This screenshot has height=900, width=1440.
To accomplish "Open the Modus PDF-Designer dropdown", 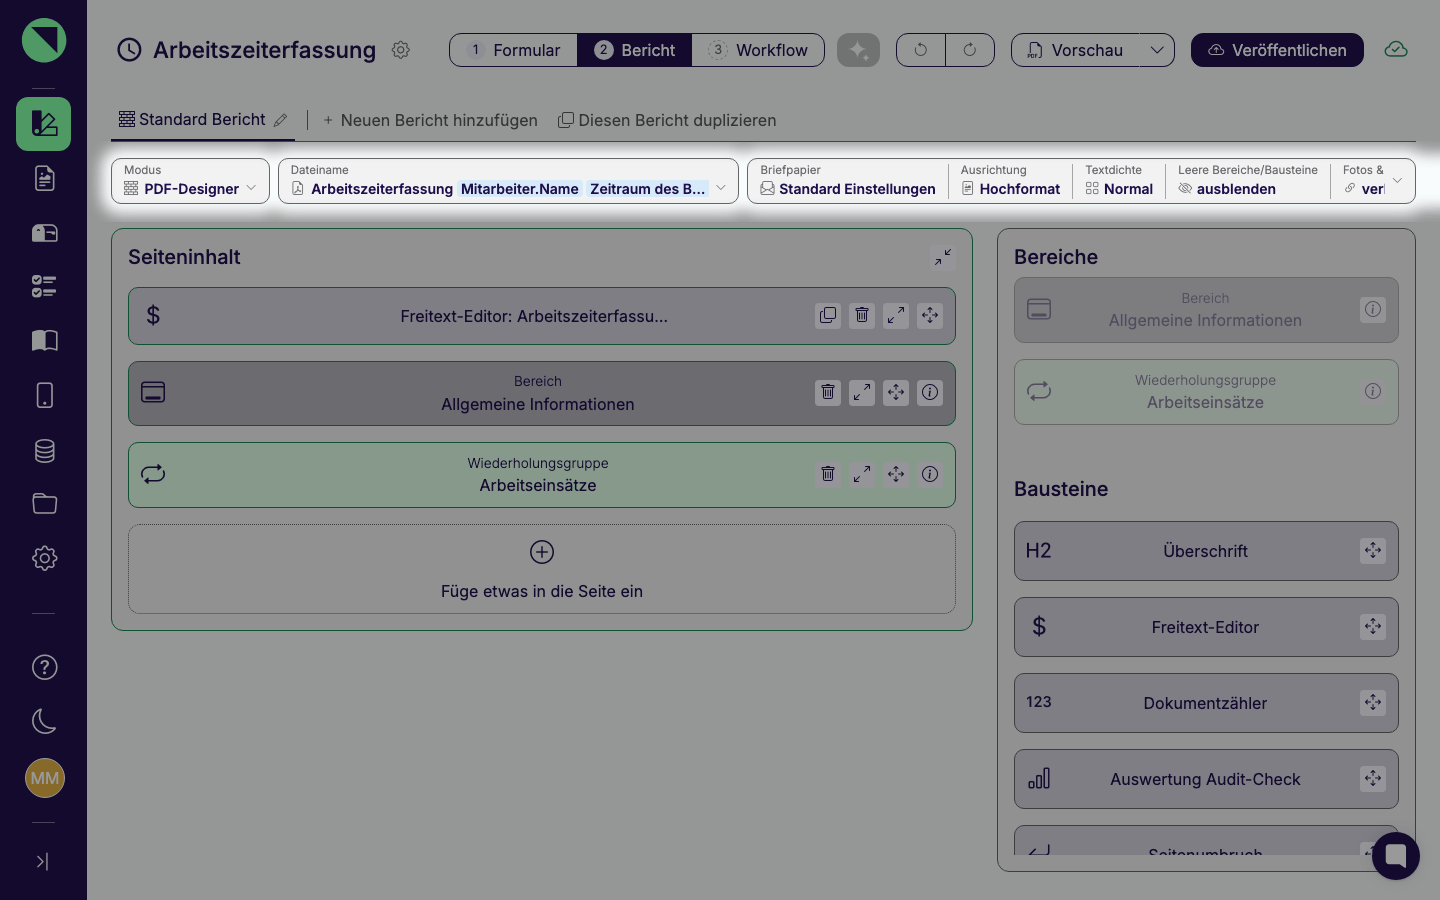I will coord(190,181).
